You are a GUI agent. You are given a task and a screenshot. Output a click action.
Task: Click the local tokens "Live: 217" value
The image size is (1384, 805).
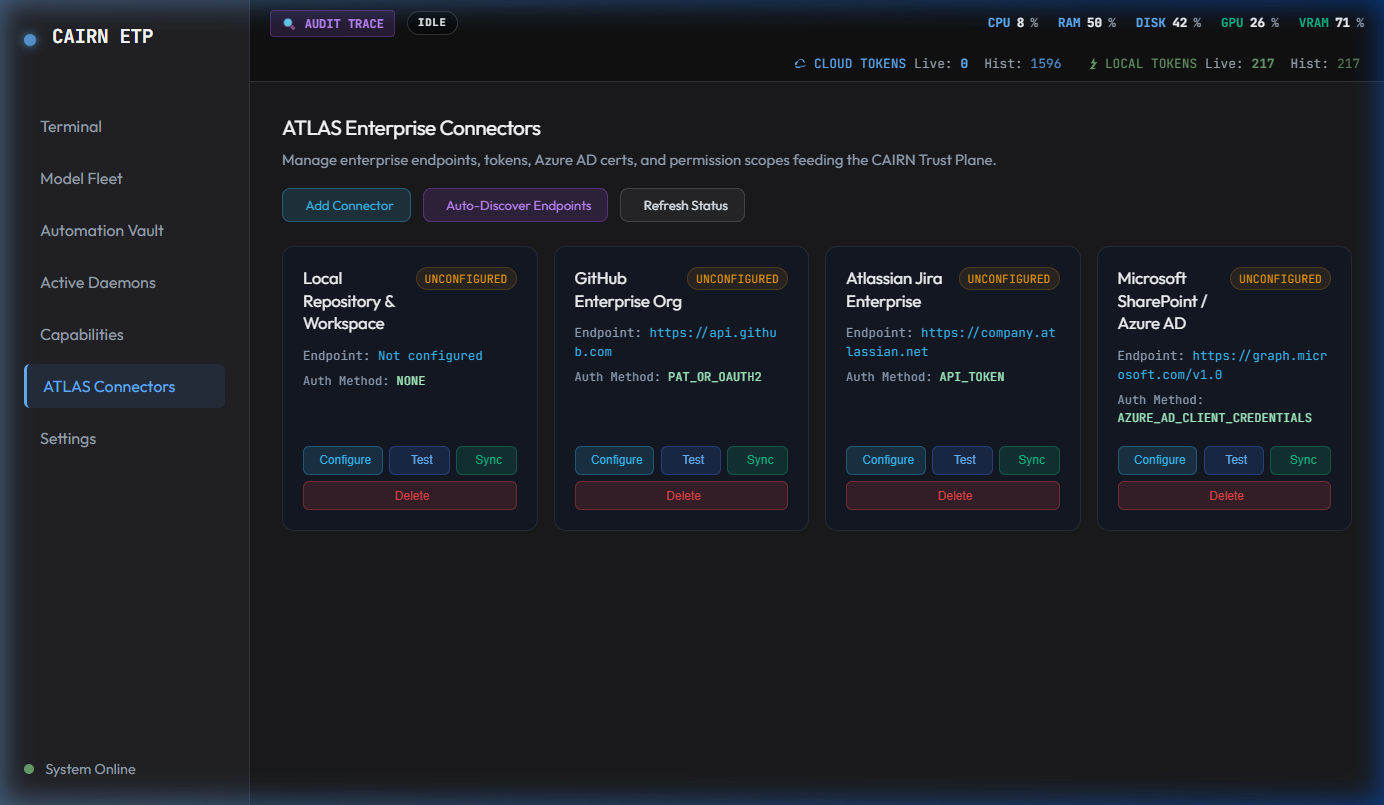[1240, 64]
